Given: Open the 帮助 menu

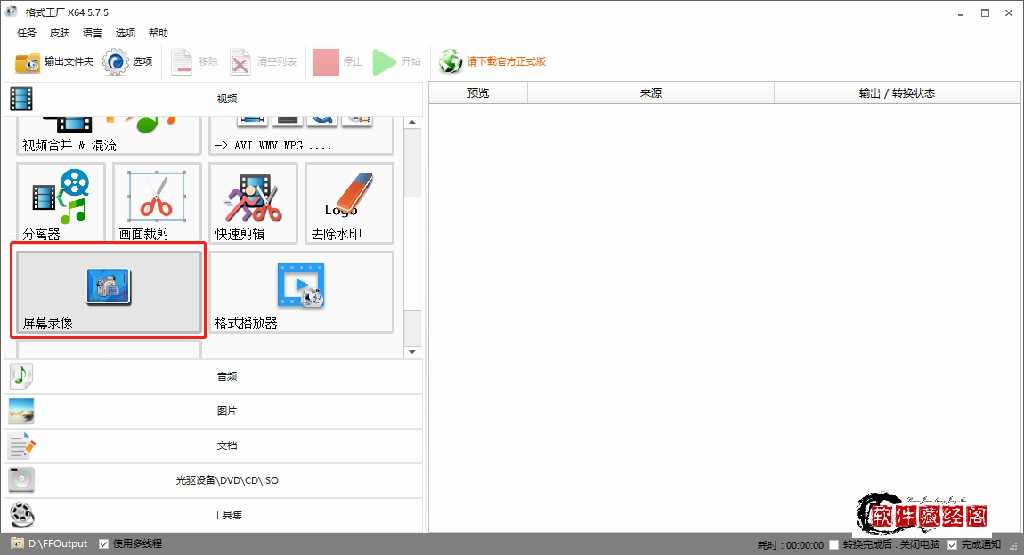Looking at the screenshot, I should tap(158, 33).
